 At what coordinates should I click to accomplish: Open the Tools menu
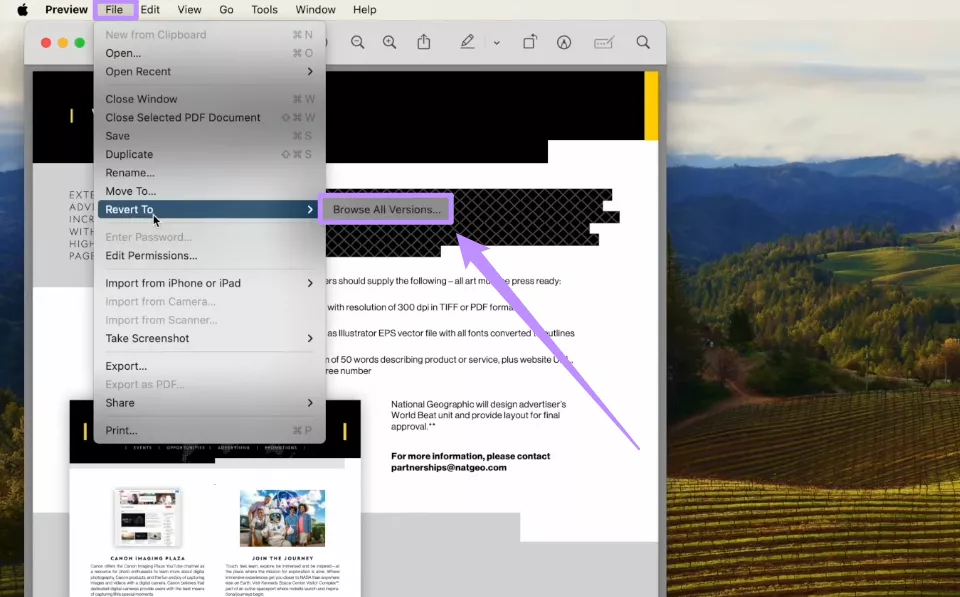[264, 10]
